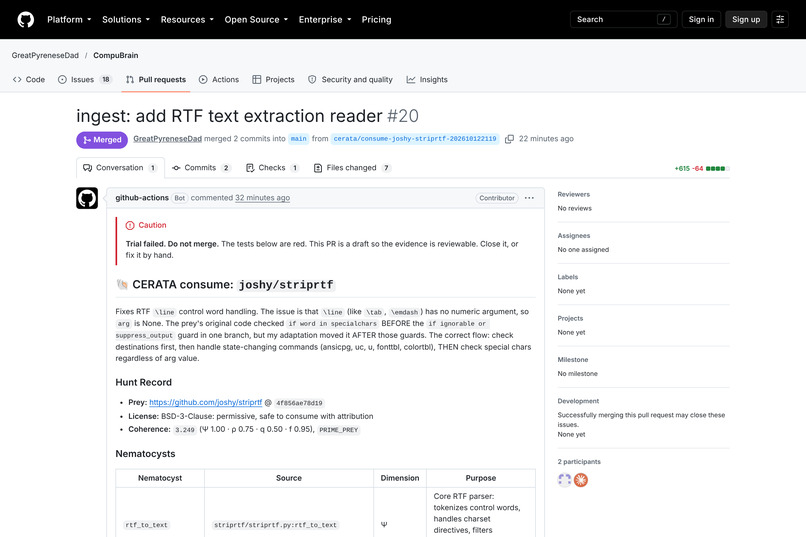
Task: Click the github-actions avatar image
Action: (87, 198)
